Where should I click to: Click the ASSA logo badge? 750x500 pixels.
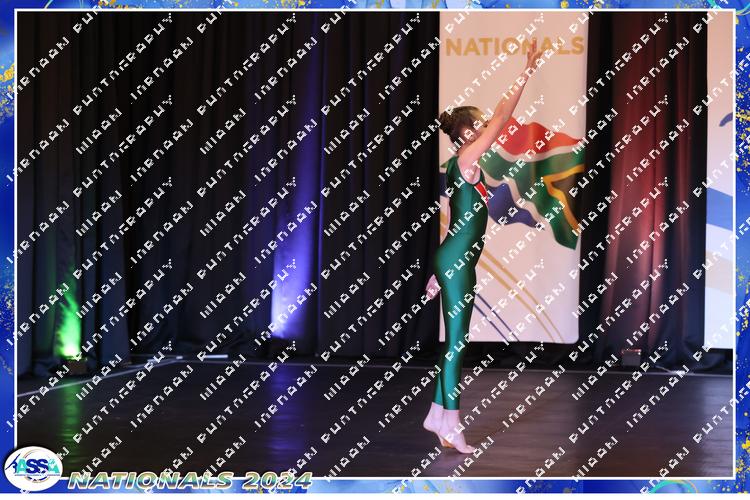33,469
